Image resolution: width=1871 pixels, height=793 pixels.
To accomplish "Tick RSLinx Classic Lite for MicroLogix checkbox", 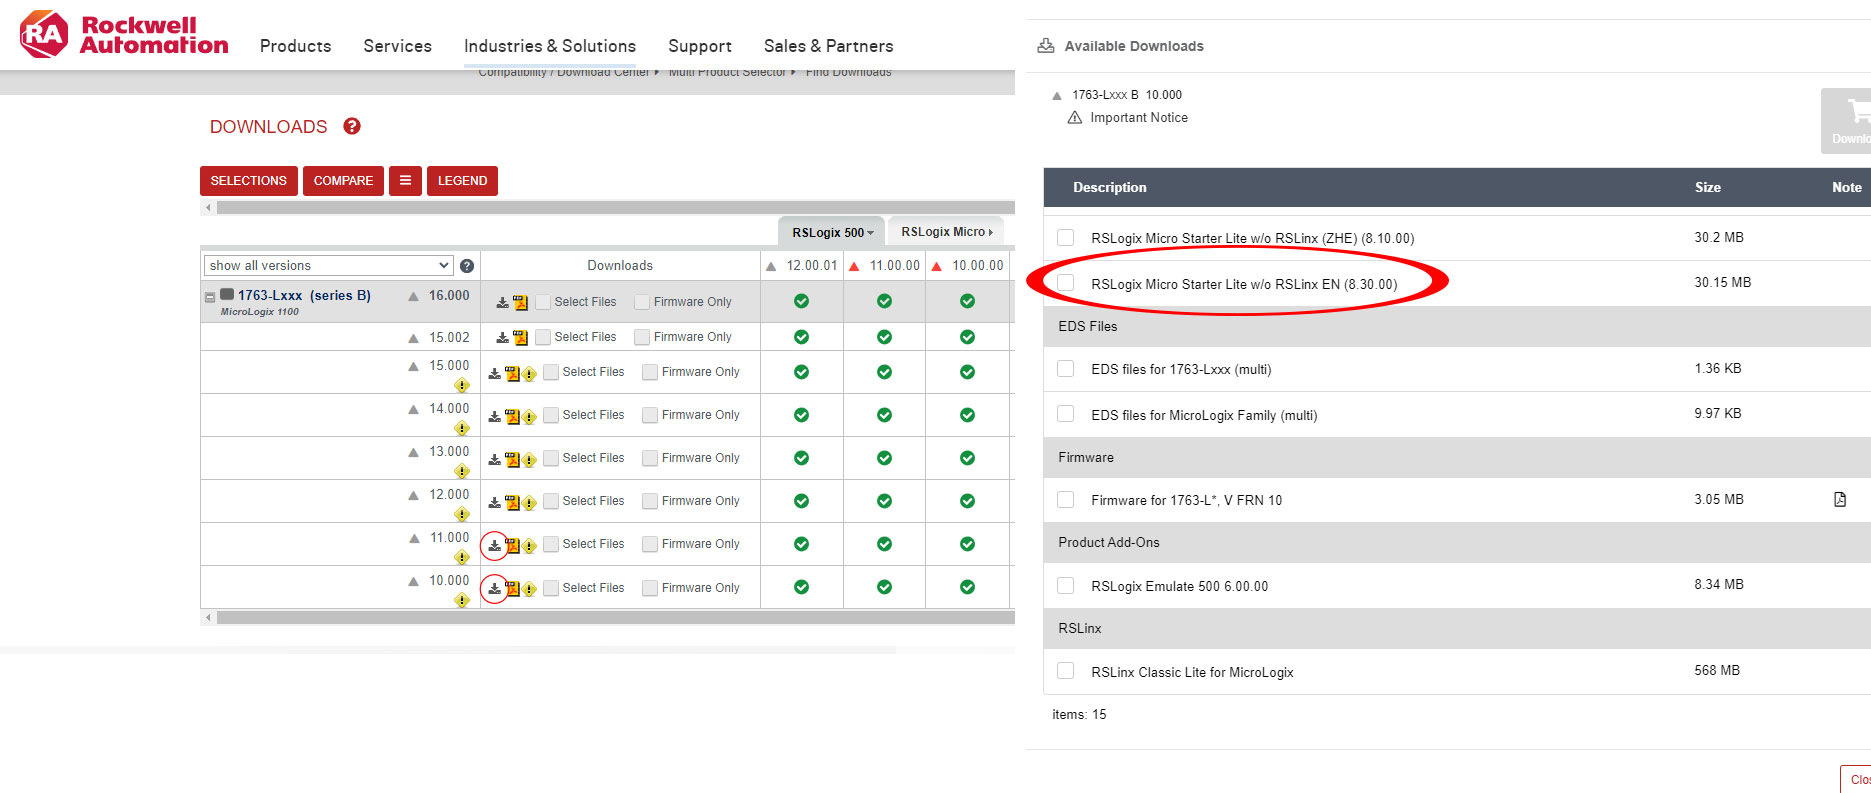I will [1066, 671].
